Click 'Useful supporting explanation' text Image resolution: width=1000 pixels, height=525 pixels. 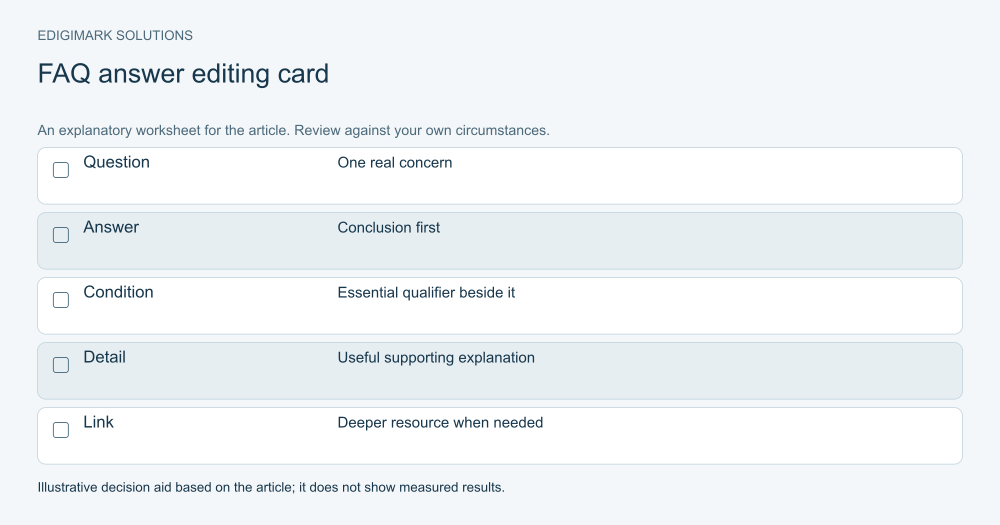pos(436,358)
